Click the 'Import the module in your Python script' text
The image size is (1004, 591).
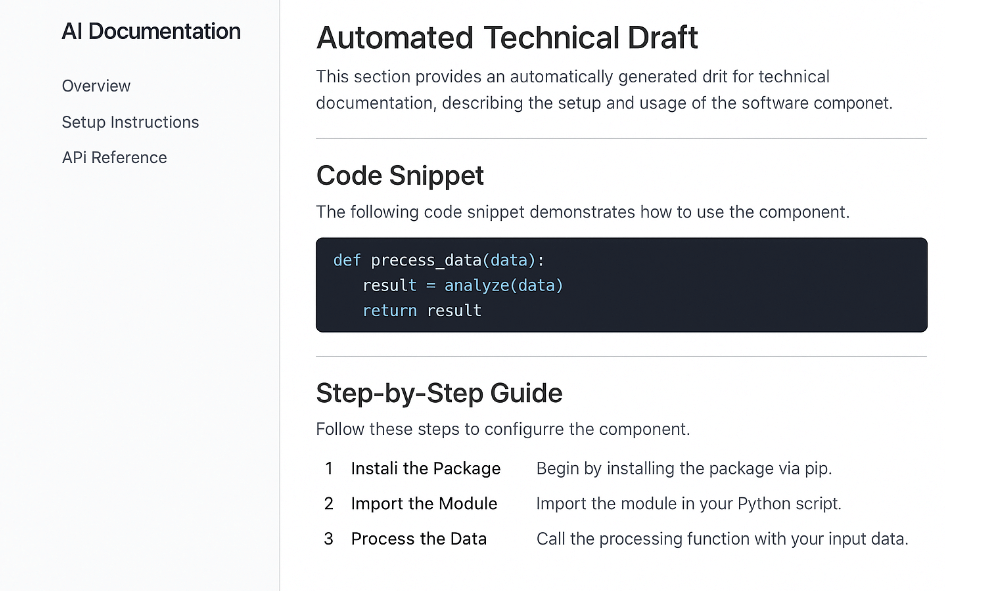tap(688, 503)
